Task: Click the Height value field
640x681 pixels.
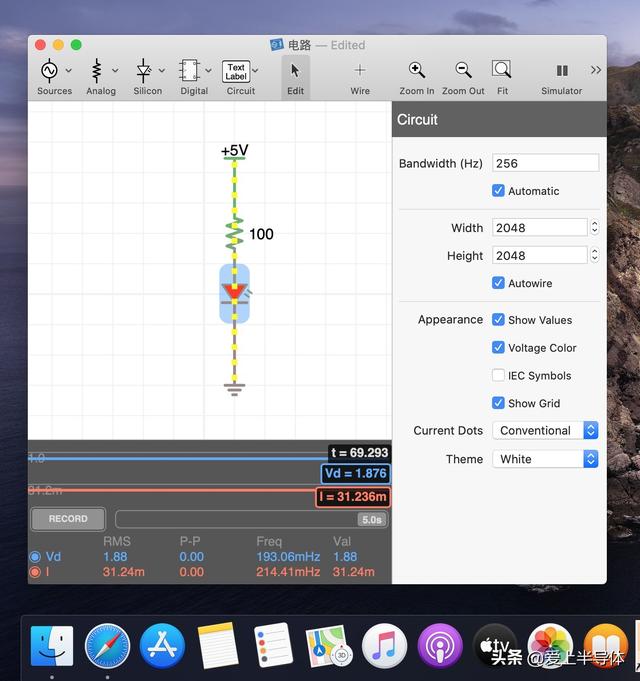Action: pyautogui.click(x=540, y=255)
